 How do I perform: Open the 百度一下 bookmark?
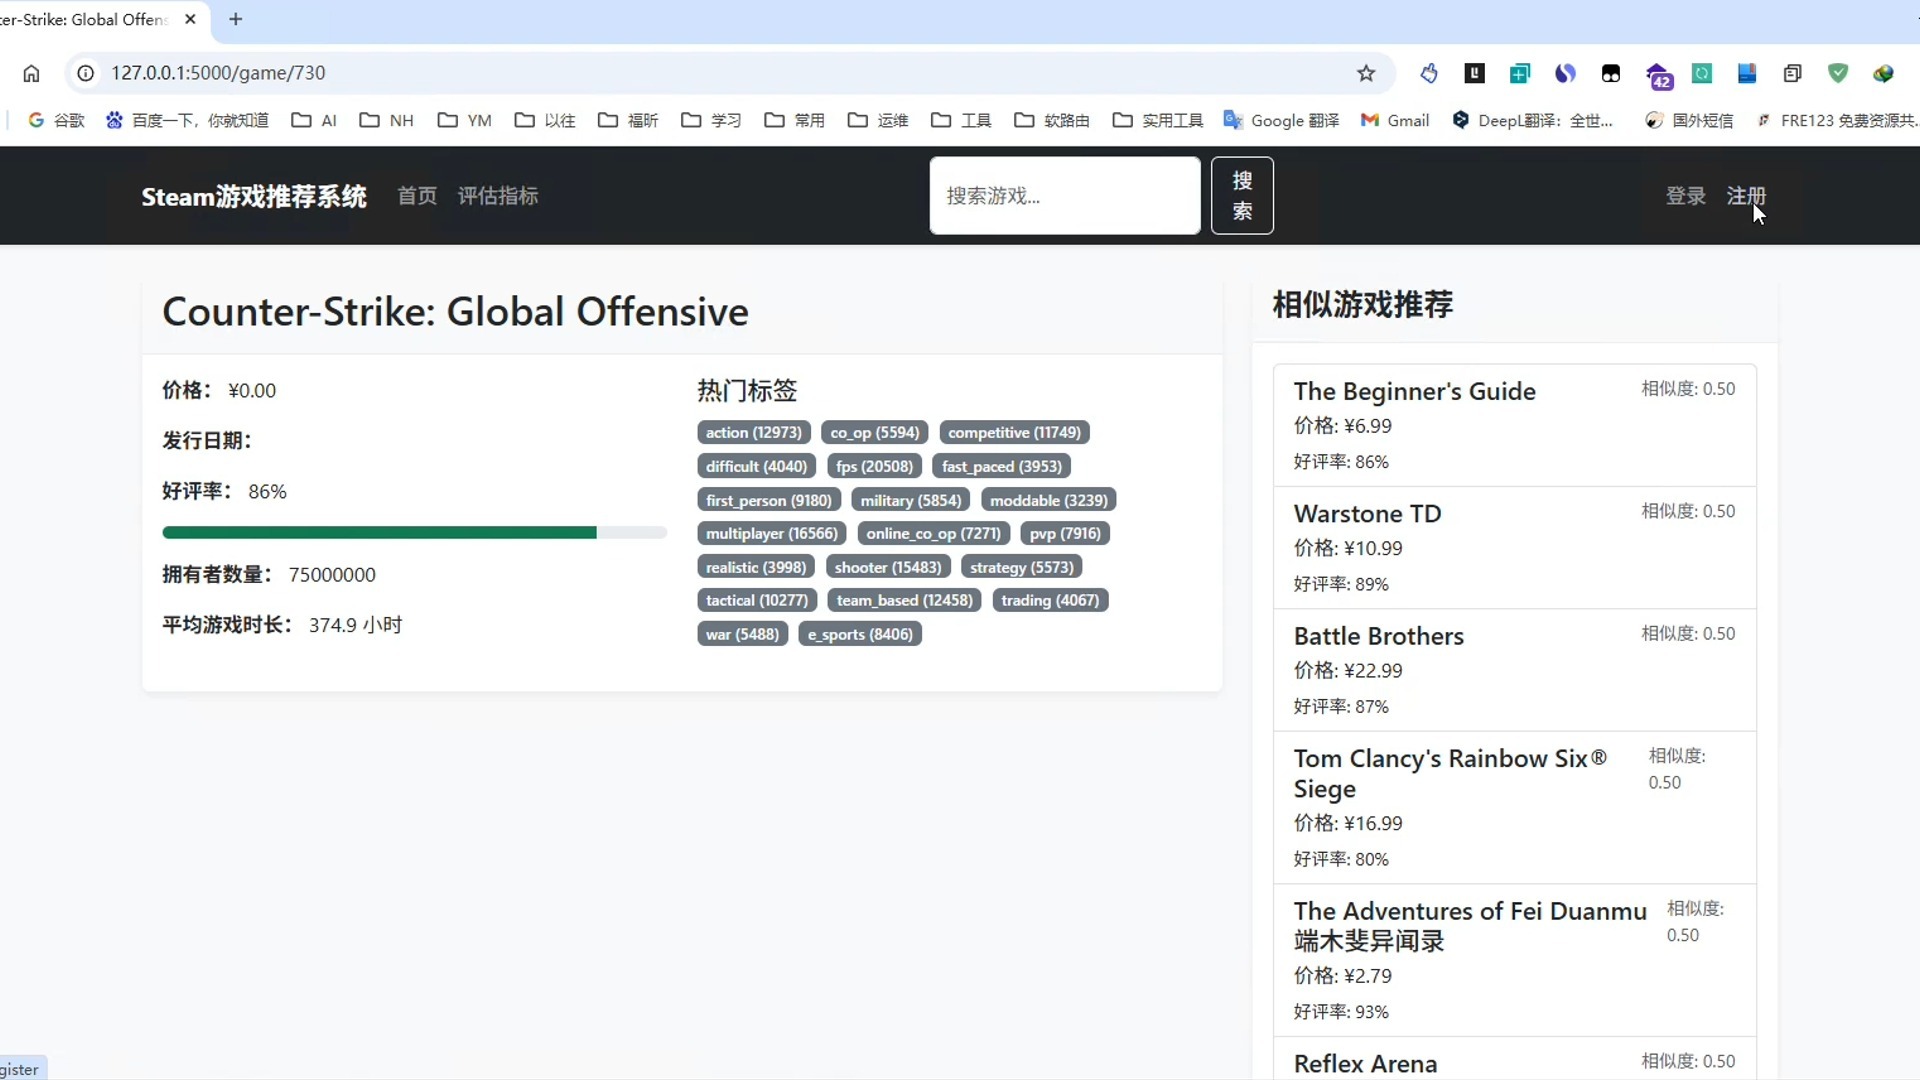pyautogui.click(x=187, y=120)
